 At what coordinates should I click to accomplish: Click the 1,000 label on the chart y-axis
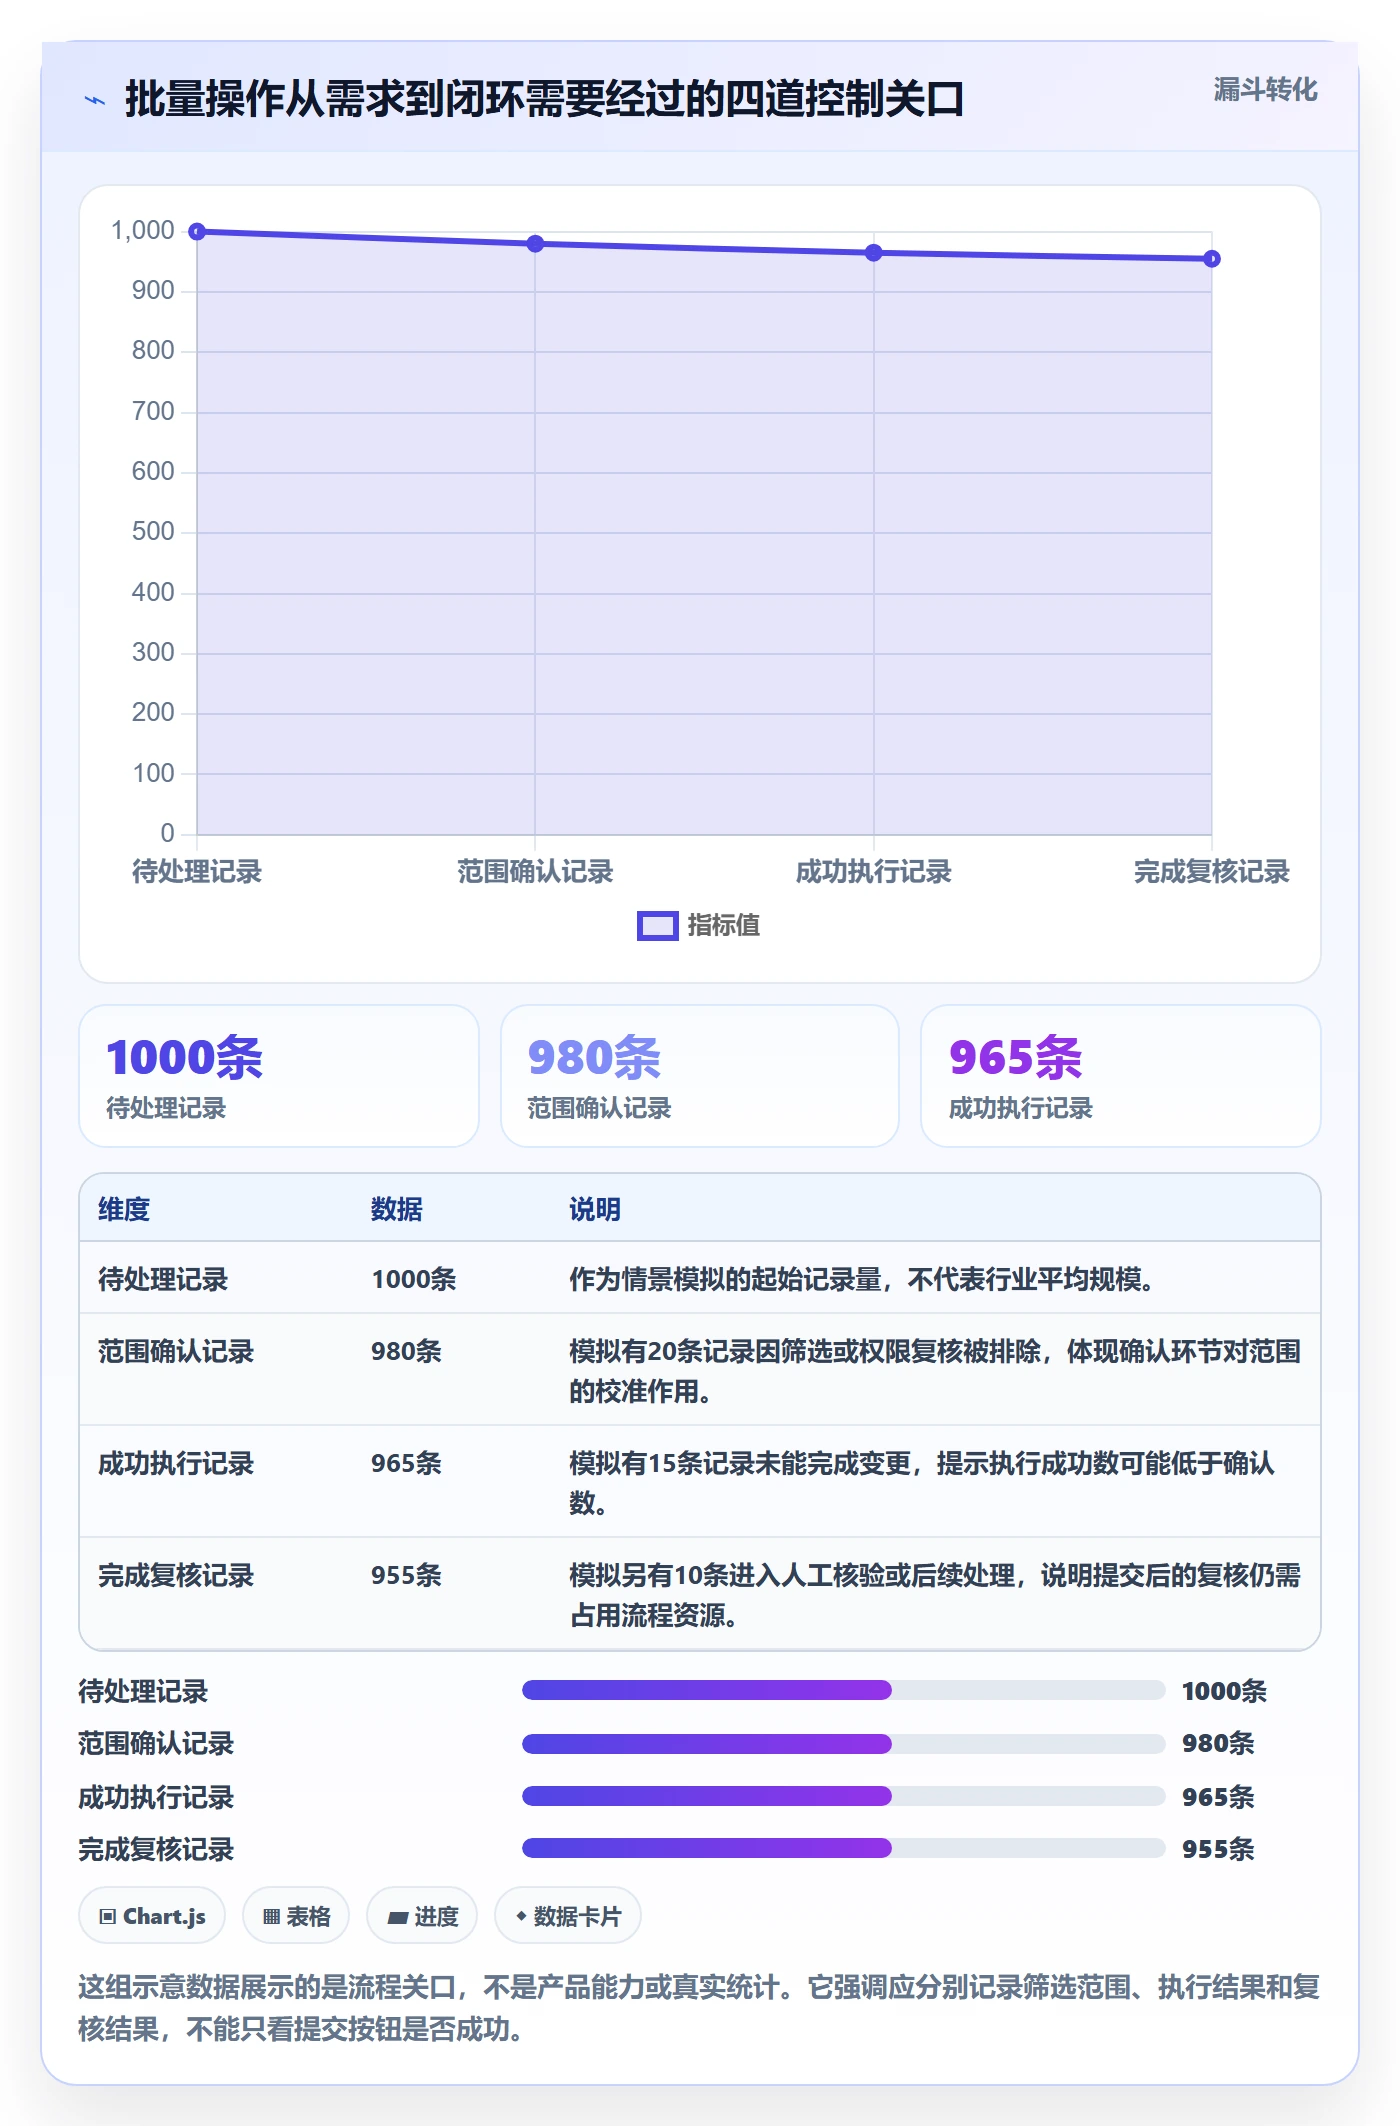point(143,231)
